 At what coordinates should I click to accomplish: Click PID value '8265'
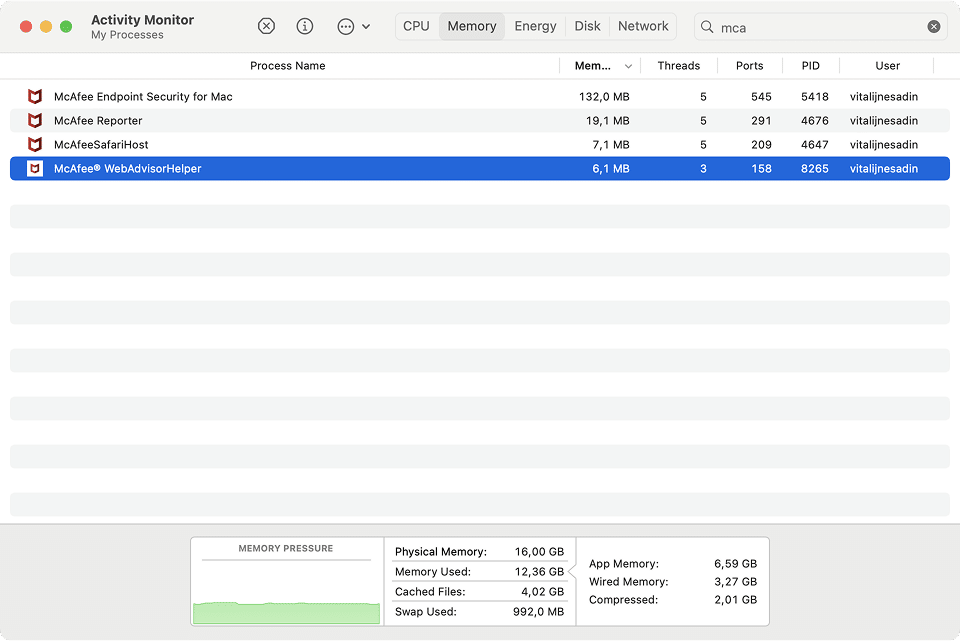tap(815, 168)
